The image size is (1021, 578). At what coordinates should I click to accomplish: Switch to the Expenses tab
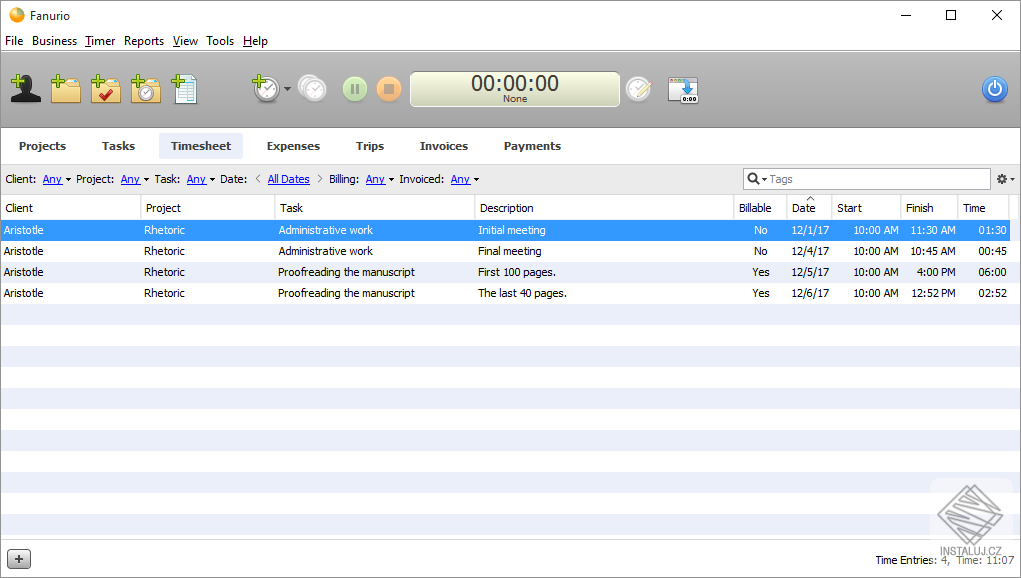293,146
